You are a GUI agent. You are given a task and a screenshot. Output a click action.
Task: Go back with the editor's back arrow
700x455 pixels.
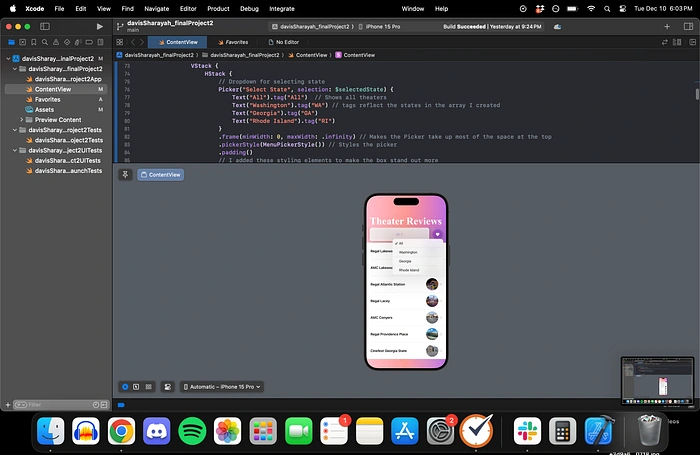pyautogui.click(x=135, y=42)
